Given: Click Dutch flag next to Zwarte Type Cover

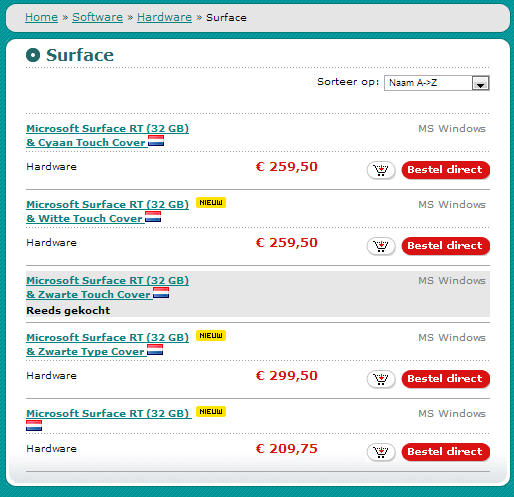Looking at the screenshot, I should (x=155, y=350).
